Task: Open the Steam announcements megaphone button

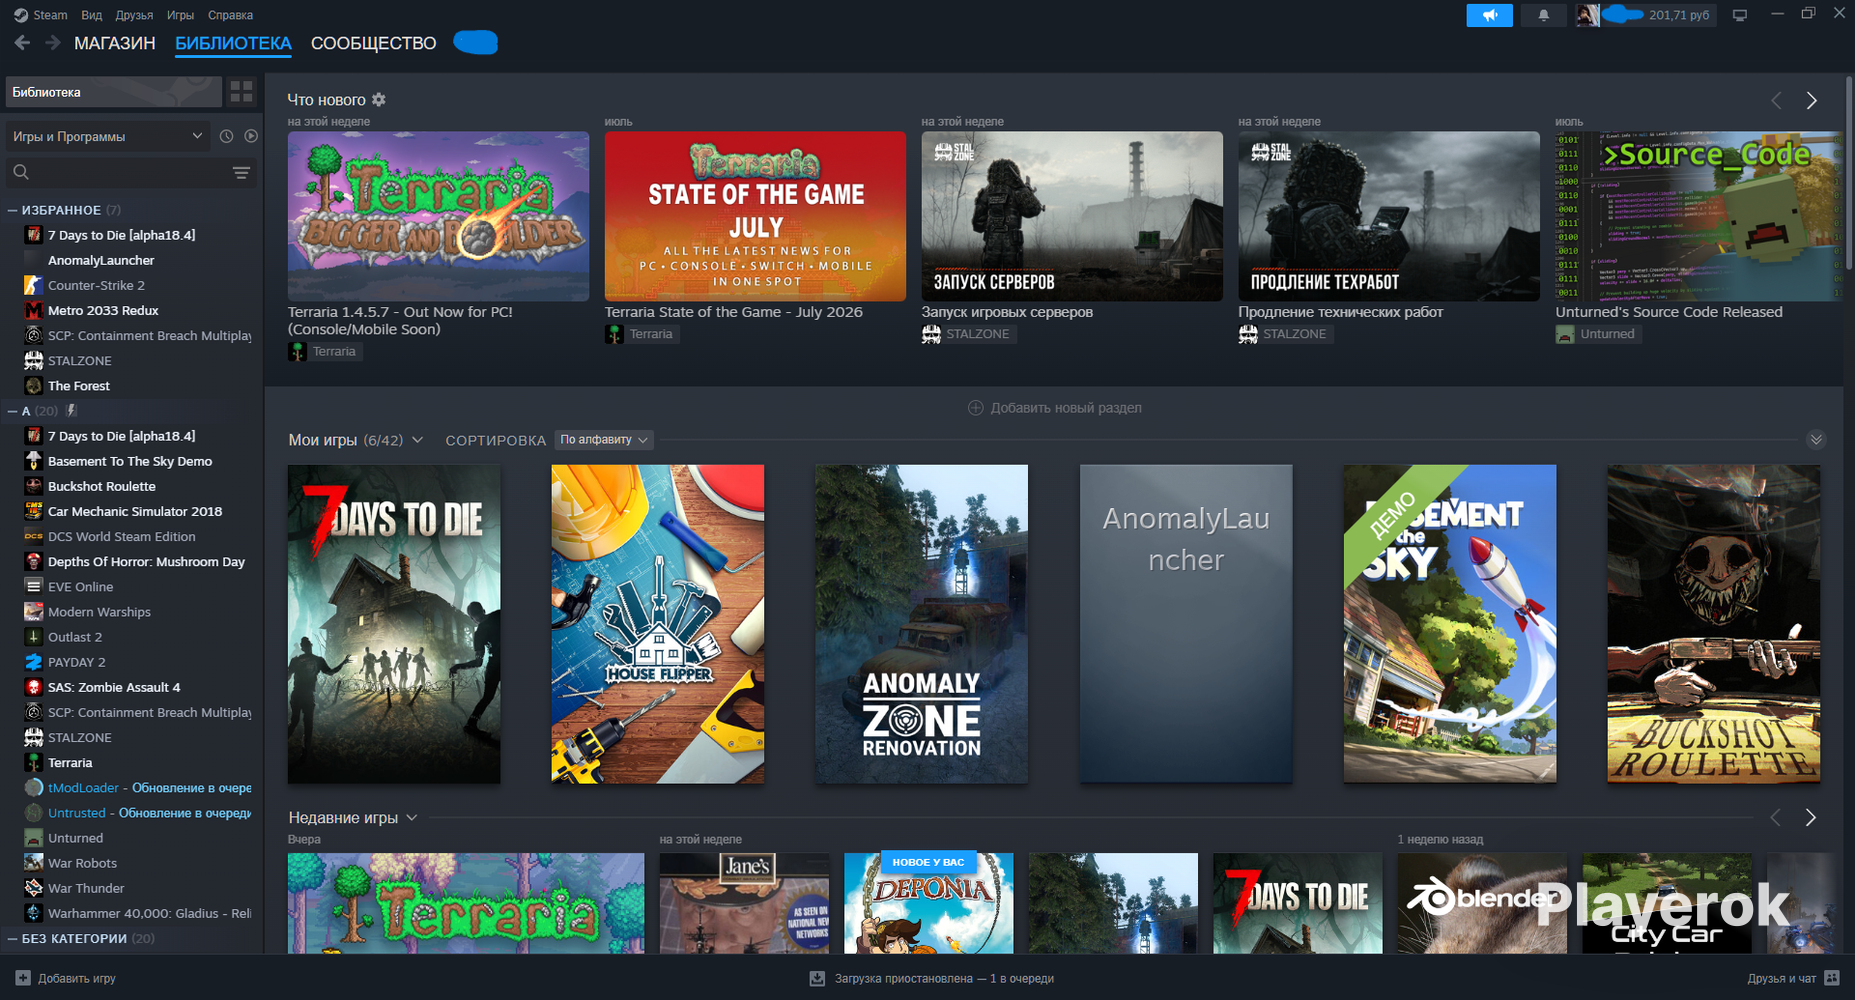Action: pos(1489,15)
